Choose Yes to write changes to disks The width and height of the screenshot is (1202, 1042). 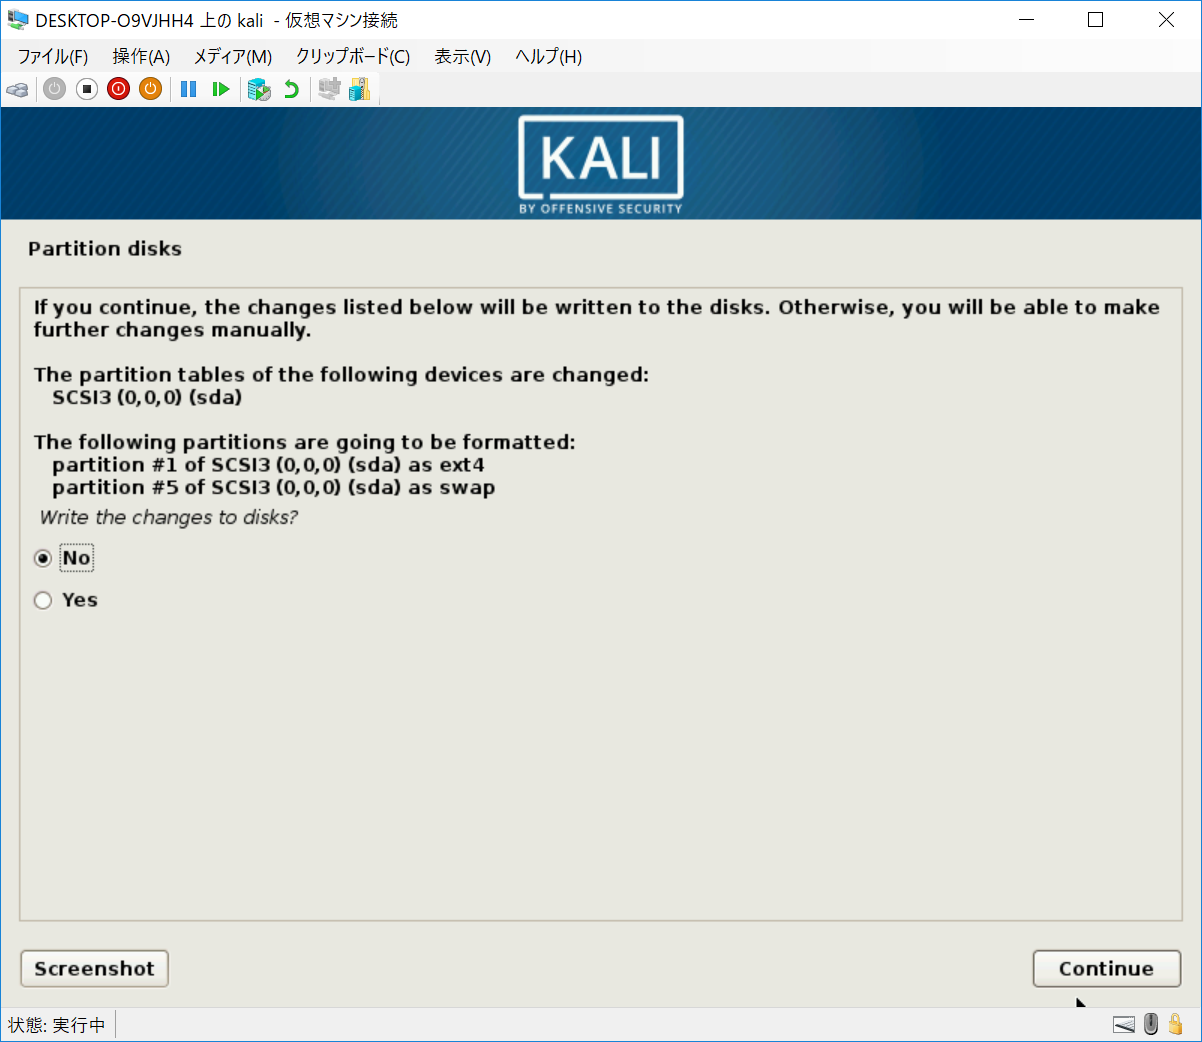[43, 600]
